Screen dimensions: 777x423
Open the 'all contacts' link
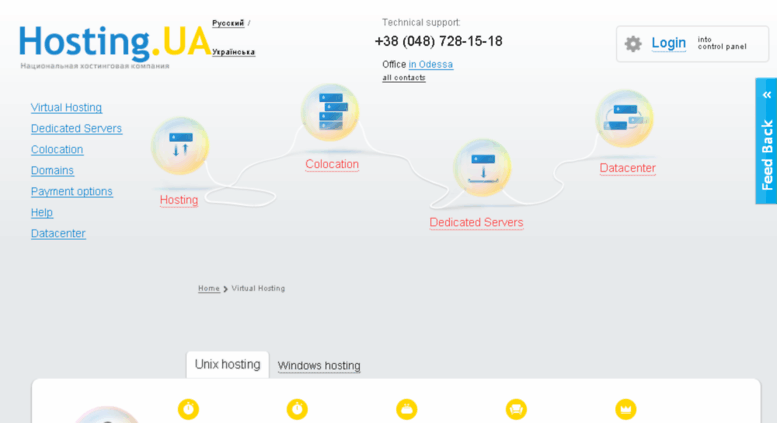pos(403,78)
